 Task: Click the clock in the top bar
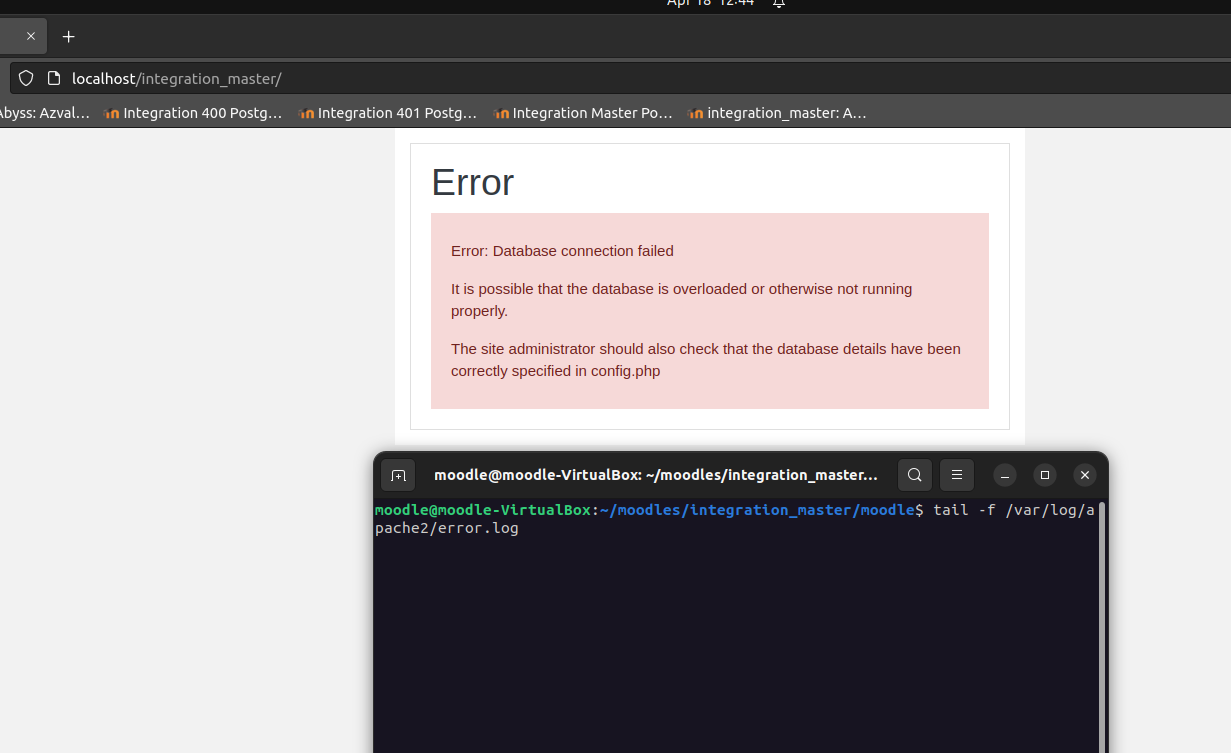tap(710, 3)
